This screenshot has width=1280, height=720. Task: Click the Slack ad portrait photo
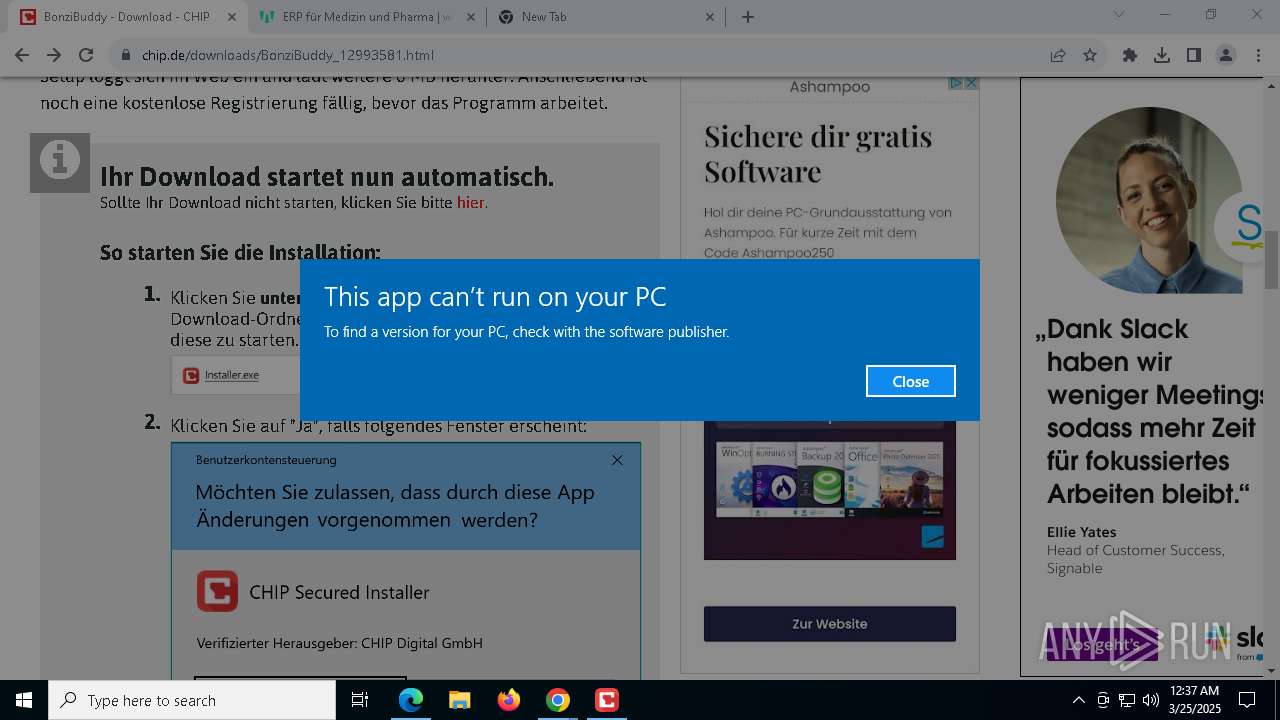tap(1148, 200)
